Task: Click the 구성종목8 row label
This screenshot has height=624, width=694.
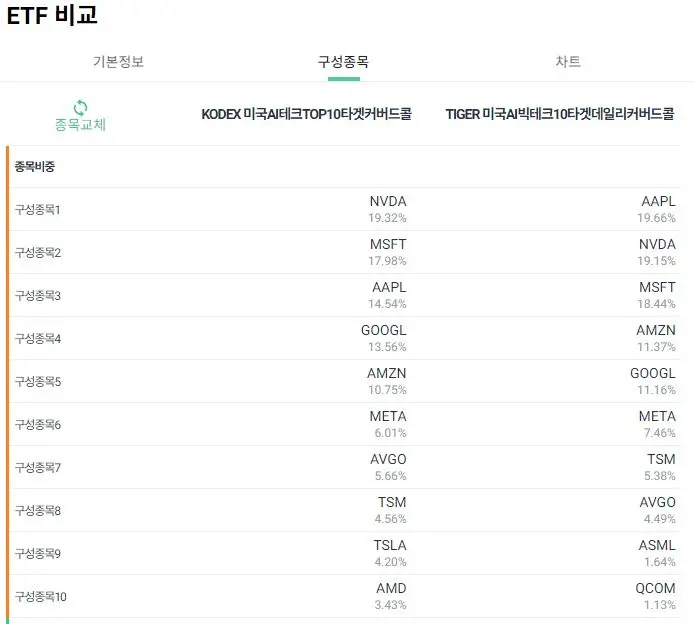Action: coord(38,511)
